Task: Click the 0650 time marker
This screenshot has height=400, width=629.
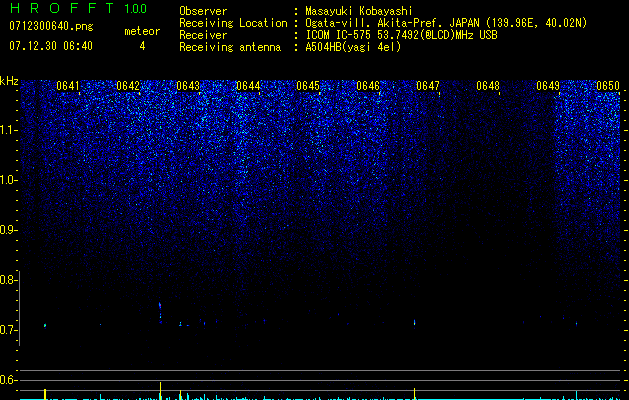Action: (608, 86)
